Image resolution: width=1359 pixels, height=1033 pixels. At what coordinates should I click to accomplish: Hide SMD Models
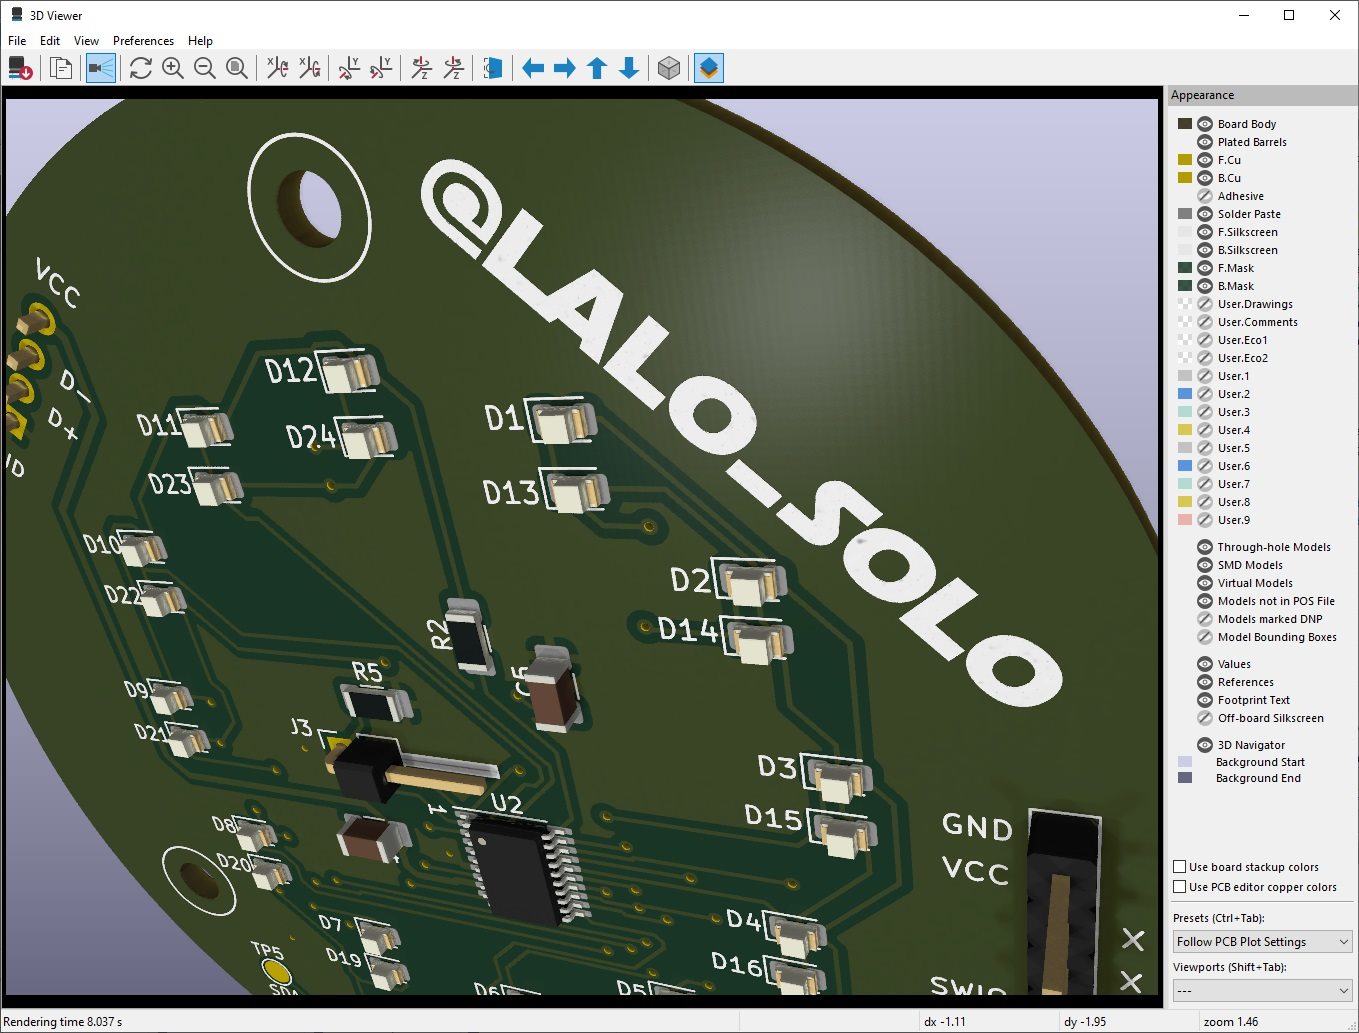point(1205,565)
